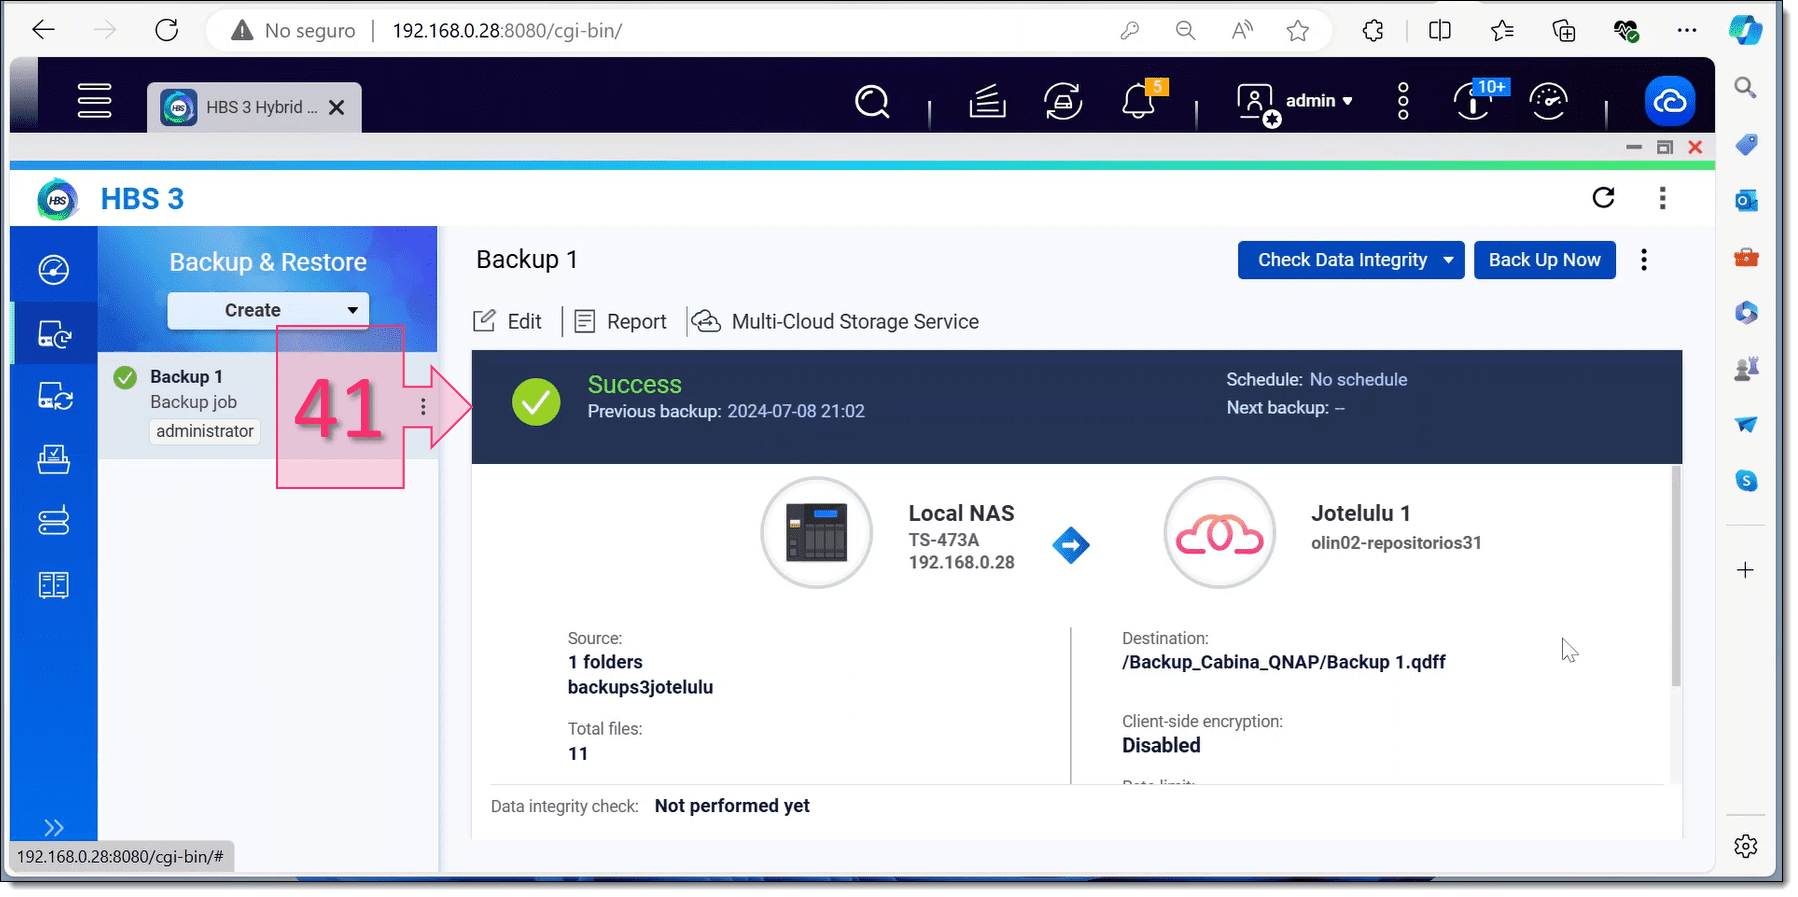Screen dimensions: 1798x897
Task: Go back in the browser
Action: 43,31
